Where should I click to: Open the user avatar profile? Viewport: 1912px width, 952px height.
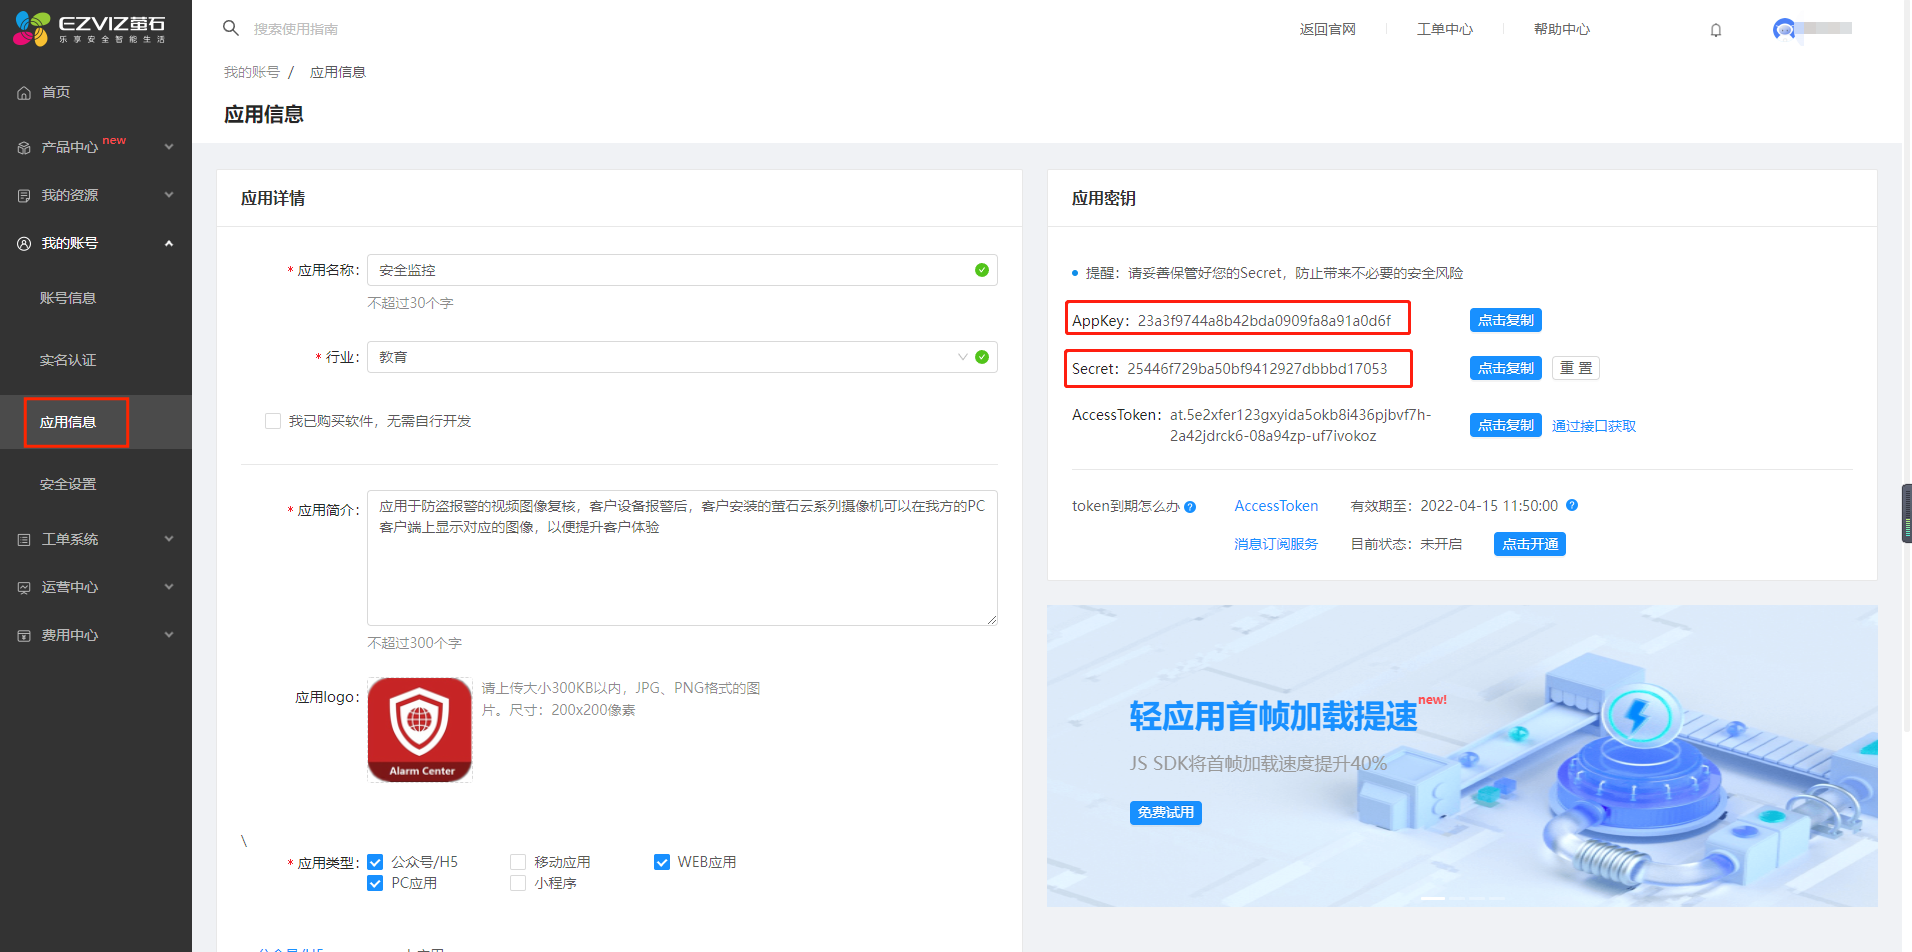click(x=1783, y=29)
